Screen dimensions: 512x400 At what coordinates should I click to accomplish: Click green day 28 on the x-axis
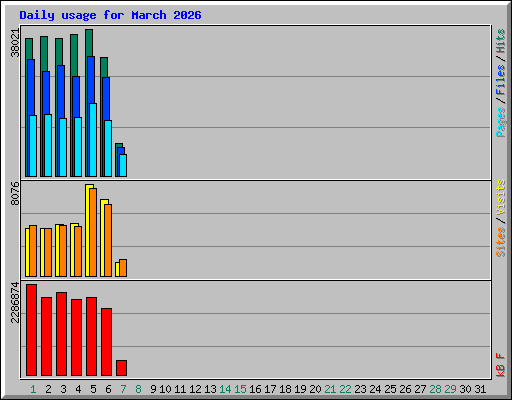point(435,389)
